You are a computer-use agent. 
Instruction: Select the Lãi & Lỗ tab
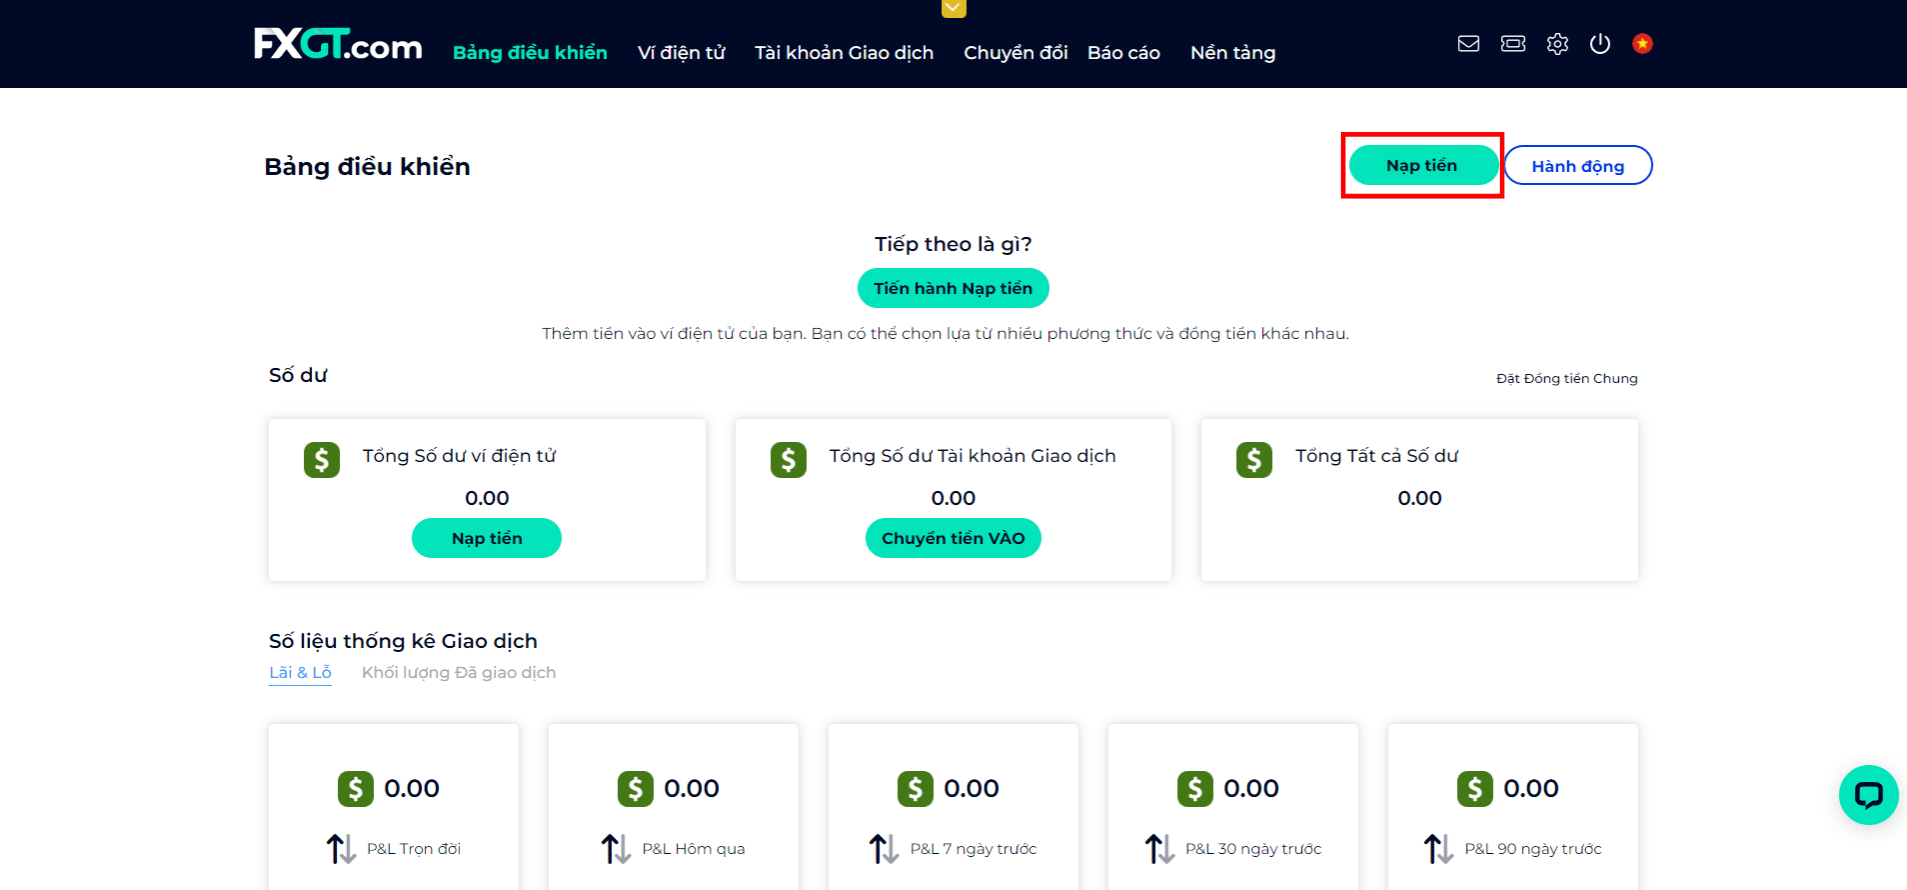tap(300, 673)
